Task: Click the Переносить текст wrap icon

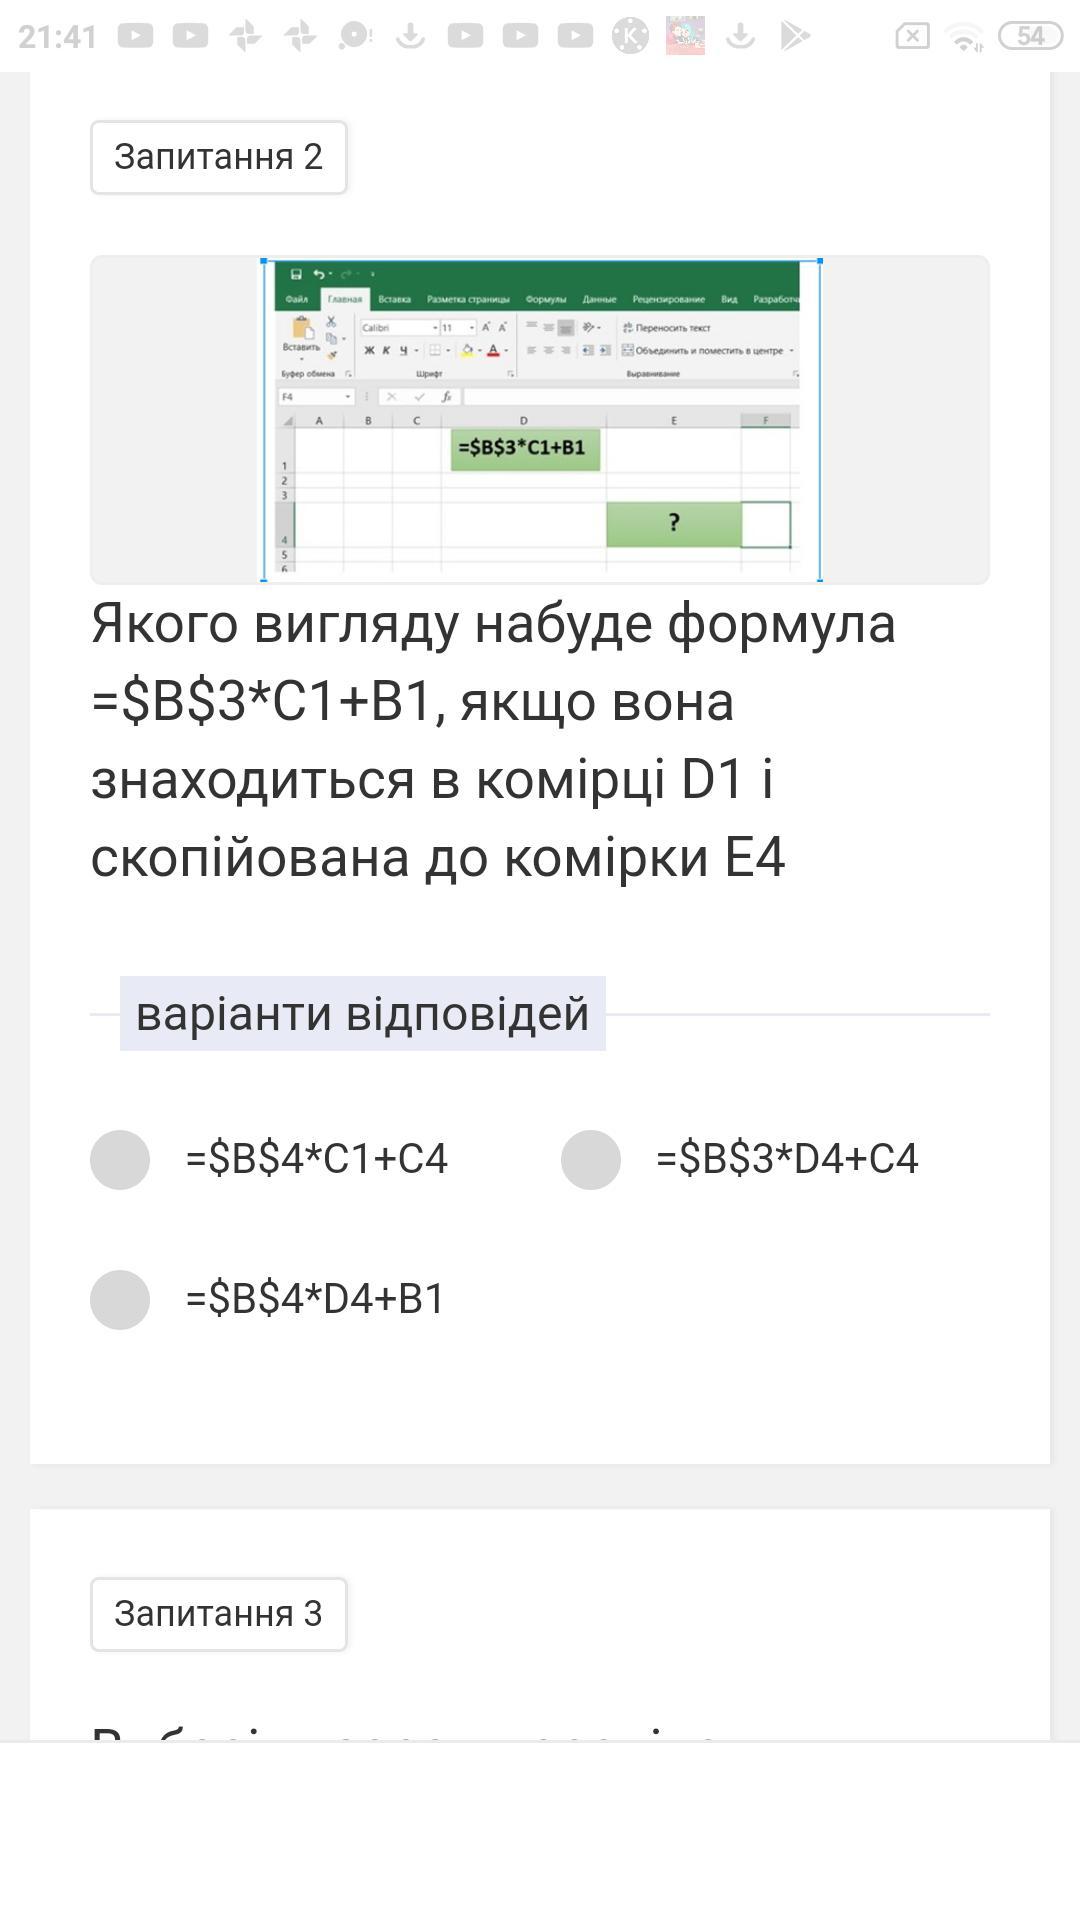Action: point(628,327)
